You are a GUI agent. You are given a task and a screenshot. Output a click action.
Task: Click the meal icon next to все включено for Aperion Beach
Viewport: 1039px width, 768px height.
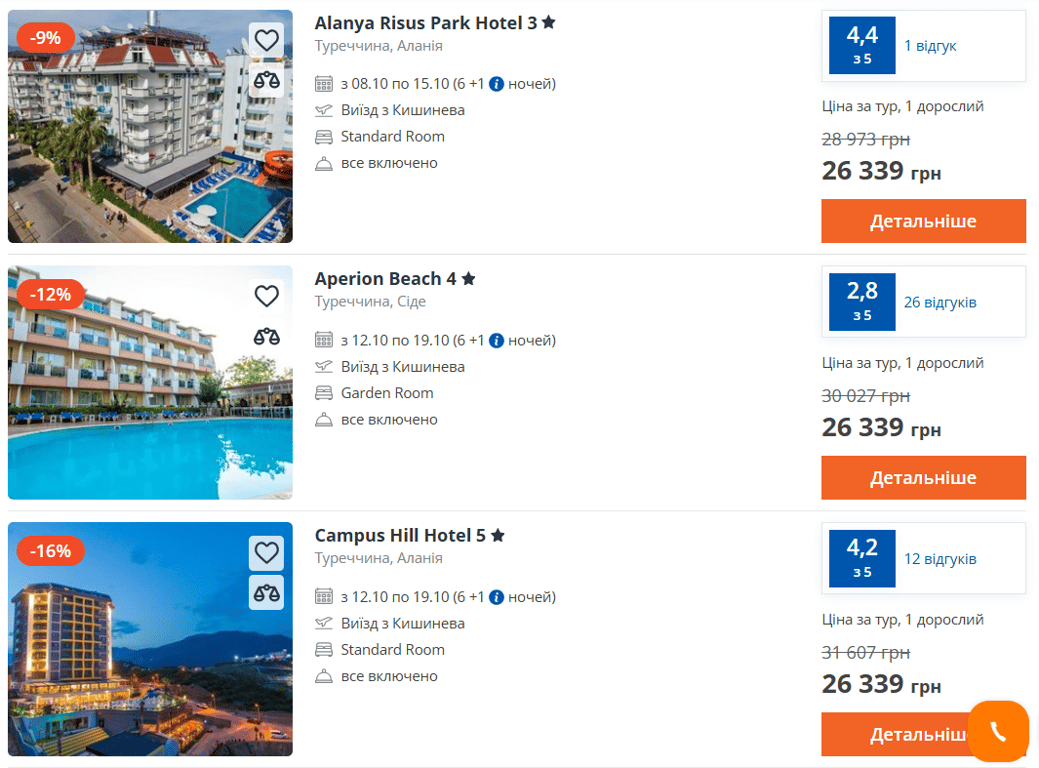click(324, 419)
